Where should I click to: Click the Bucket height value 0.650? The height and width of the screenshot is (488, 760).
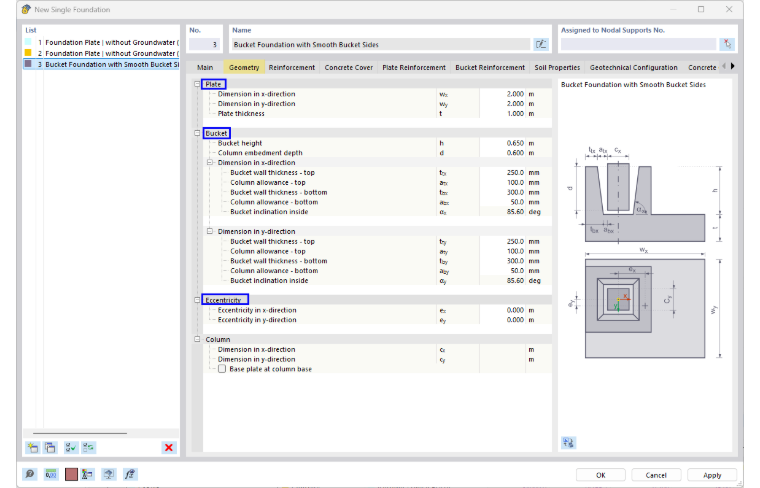pyautogui.click(x=502, y=143)
